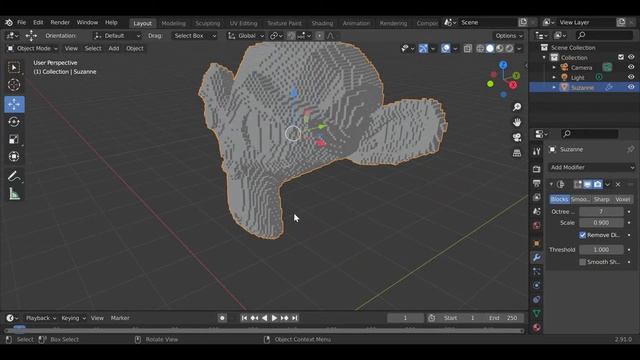The height and width of the screenshot is (360, 640).
Task: Switch to rendered viewport shading
Action: pyautogui.click(x=509, y=49)
